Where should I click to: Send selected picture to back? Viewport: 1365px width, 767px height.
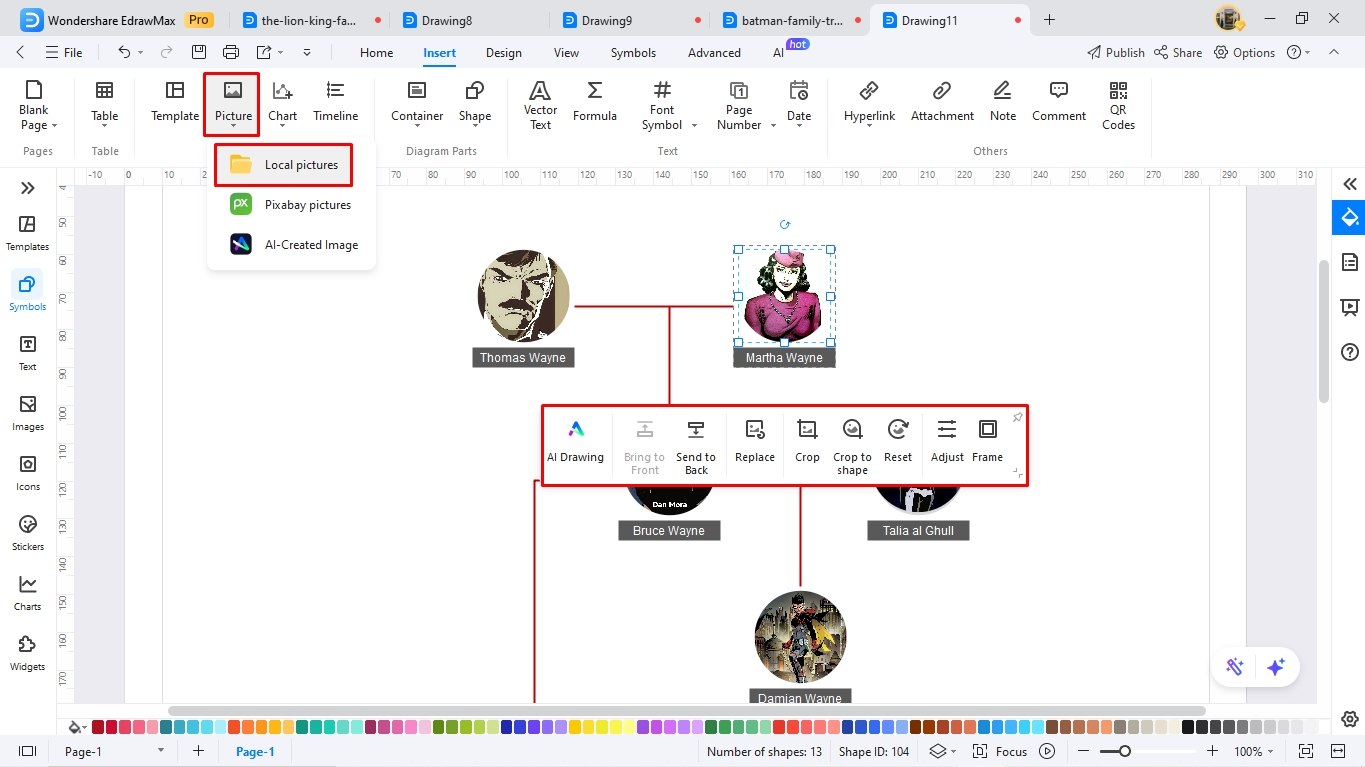pos(696,446)
